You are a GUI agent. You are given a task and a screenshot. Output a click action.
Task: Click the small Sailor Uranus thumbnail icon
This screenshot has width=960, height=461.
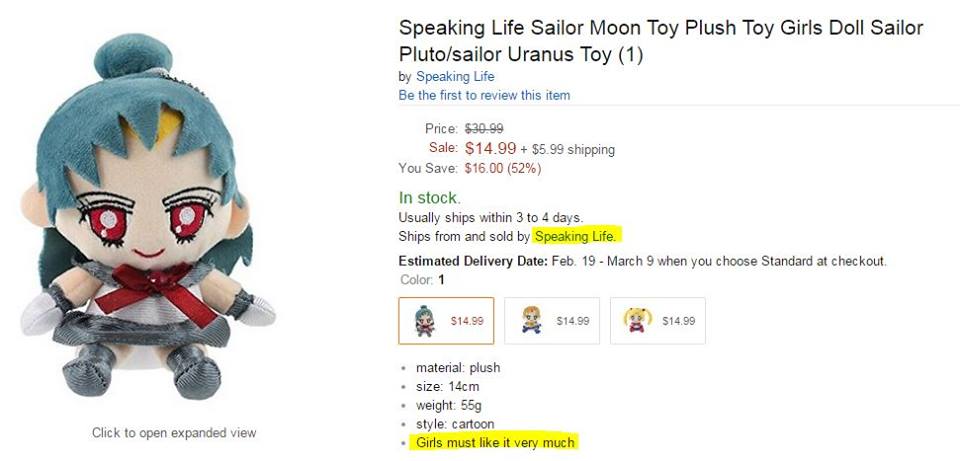click(531, 320)
